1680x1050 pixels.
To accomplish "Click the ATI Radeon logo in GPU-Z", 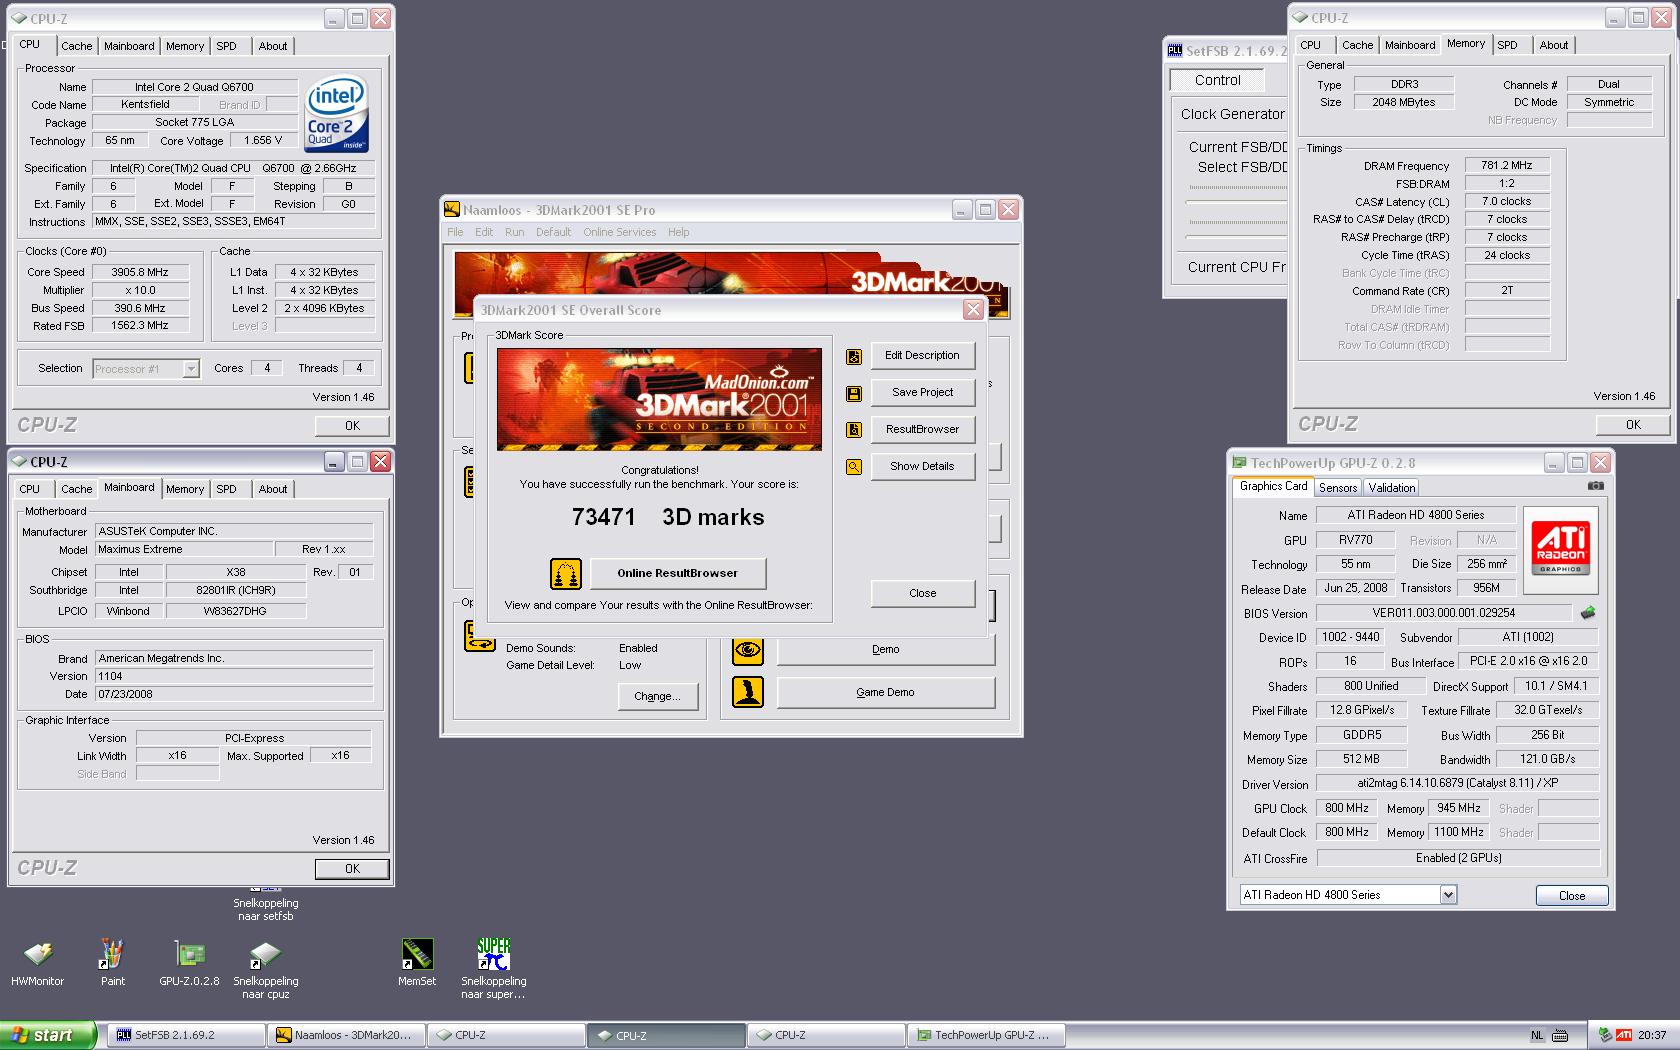I will click(1560, 549).
